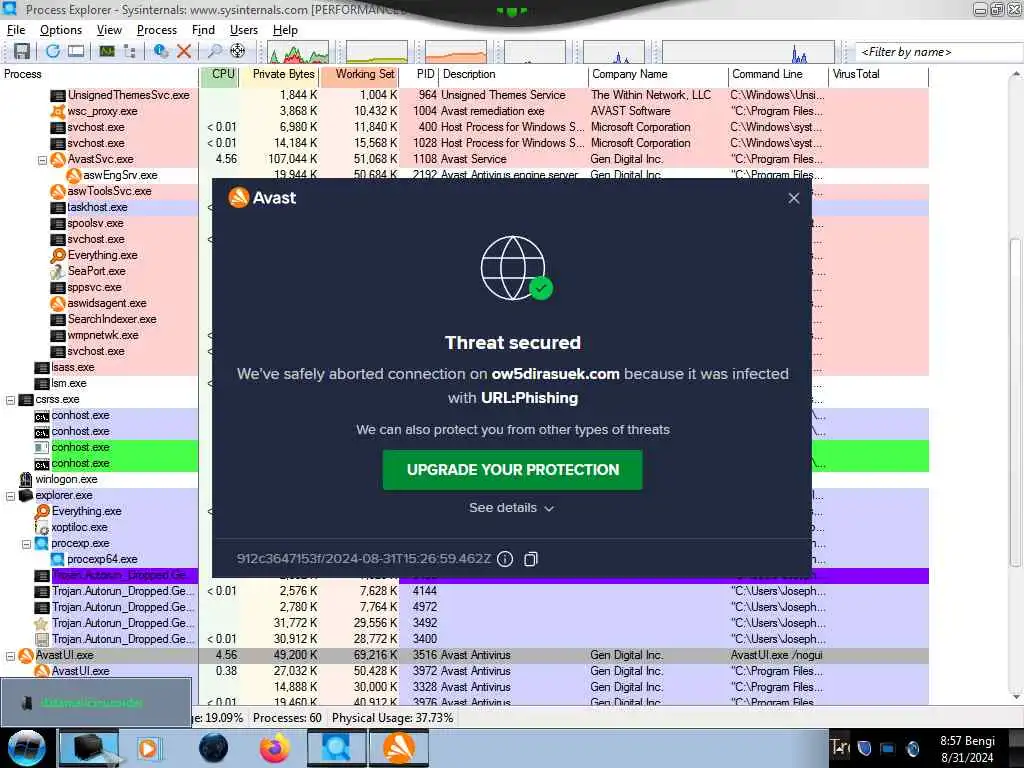Collapse the explorer.exe tree node

click(10, 496)
